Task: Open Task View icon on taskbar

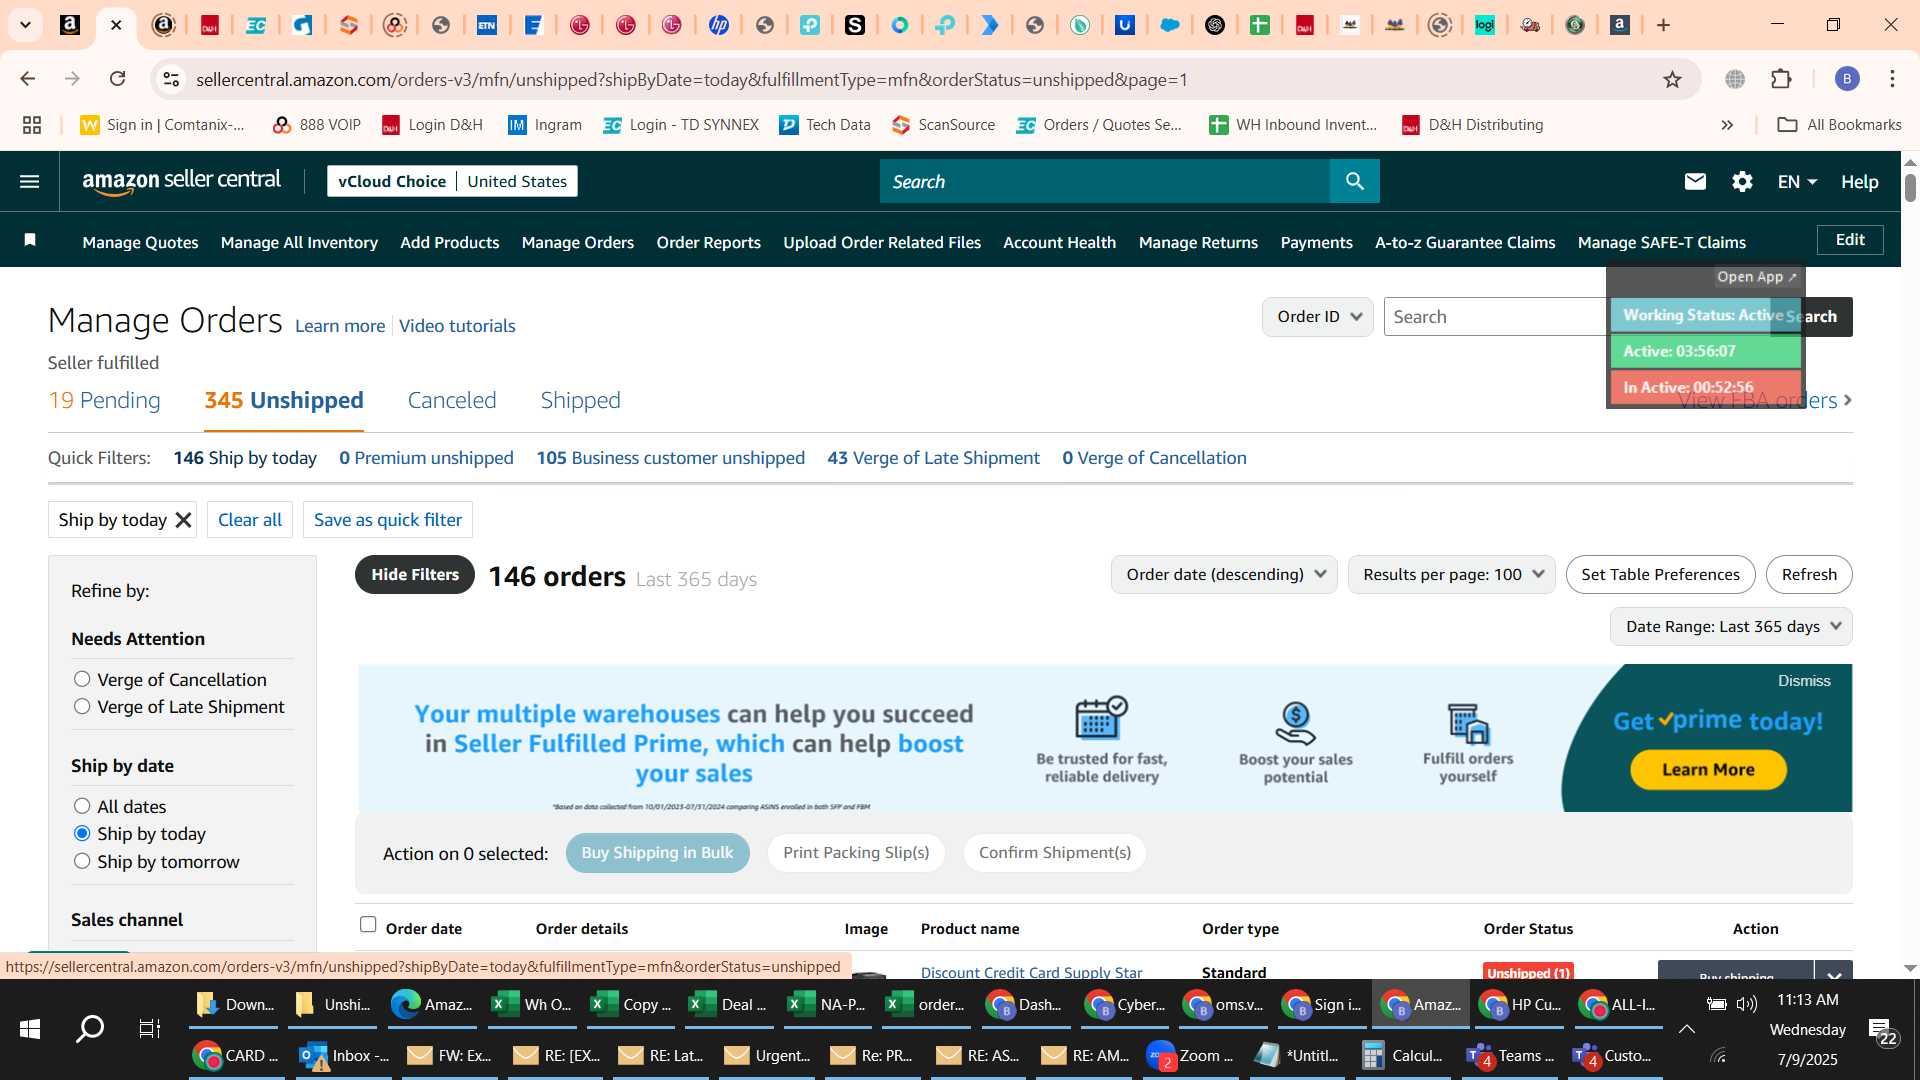Action: (x=149, y=1029)
